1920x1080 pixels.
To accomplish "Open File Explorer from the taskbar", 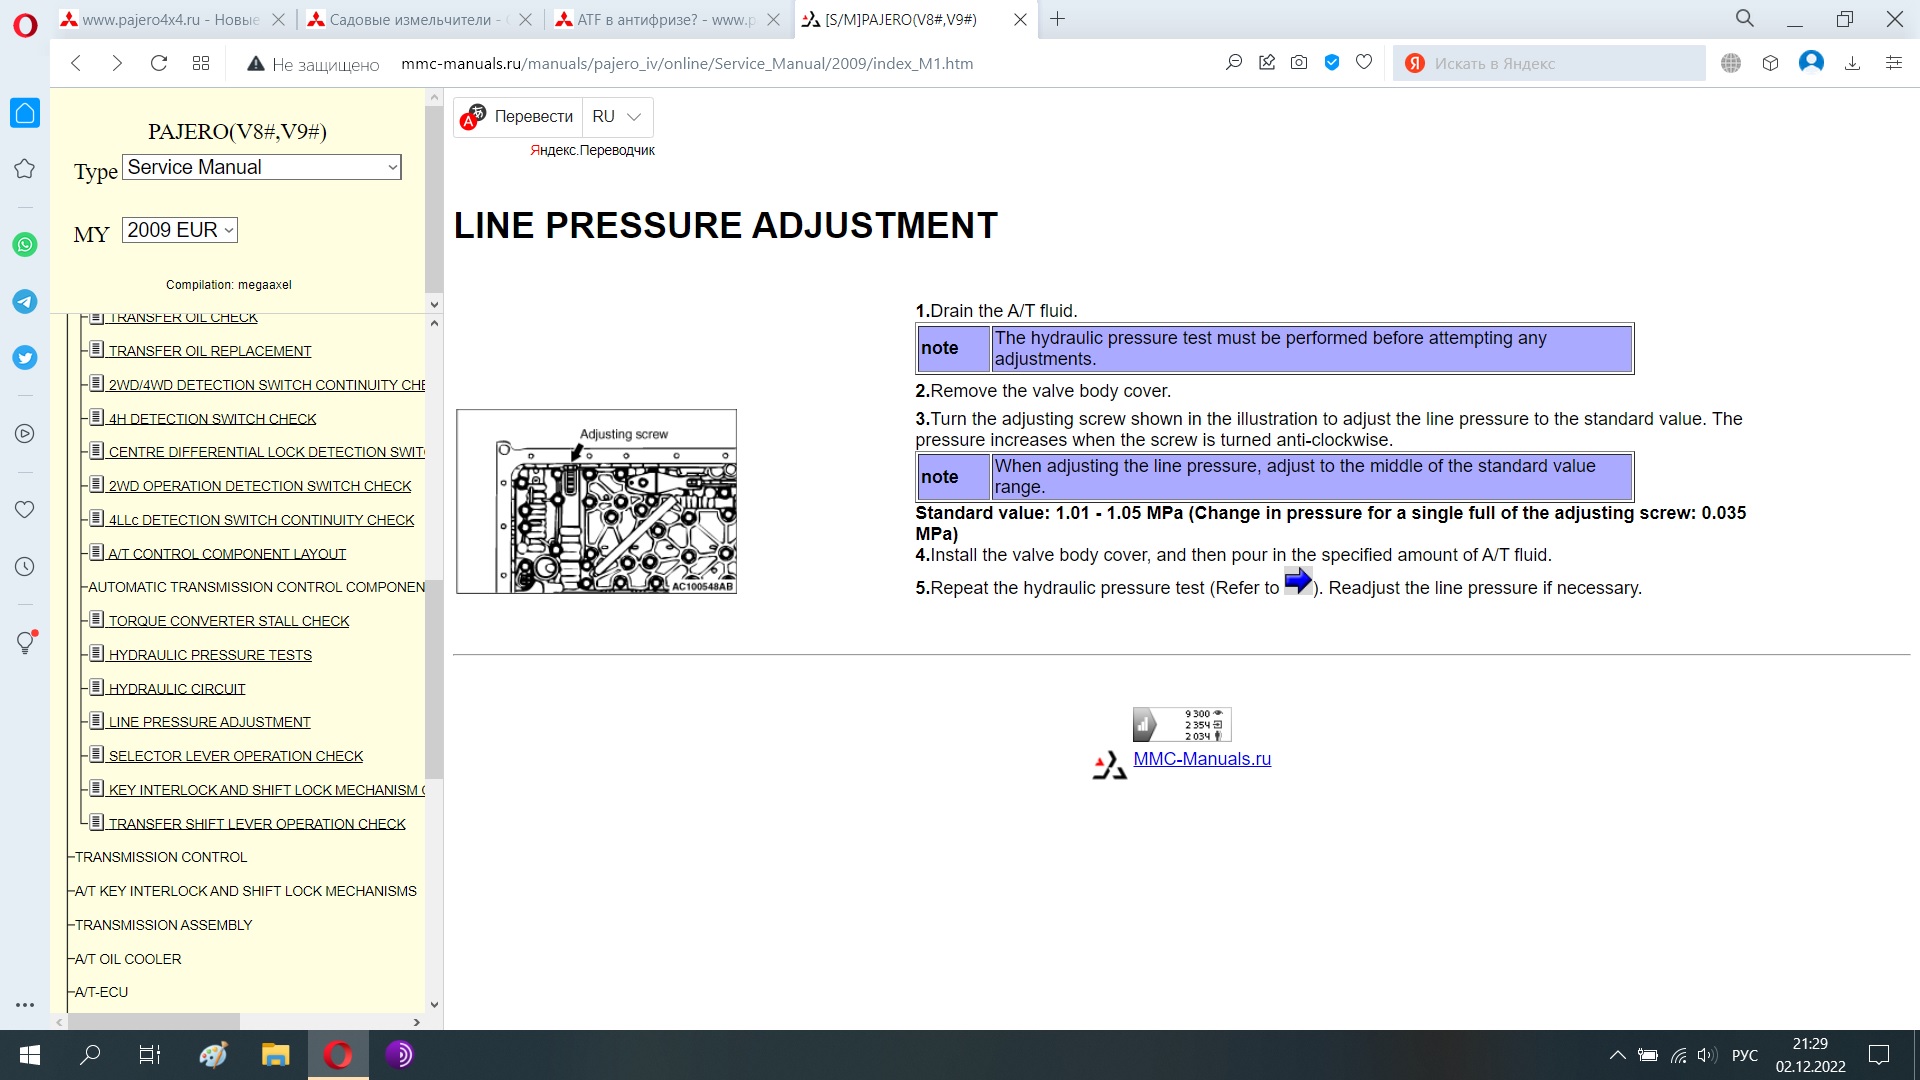I will (275, 1055).
